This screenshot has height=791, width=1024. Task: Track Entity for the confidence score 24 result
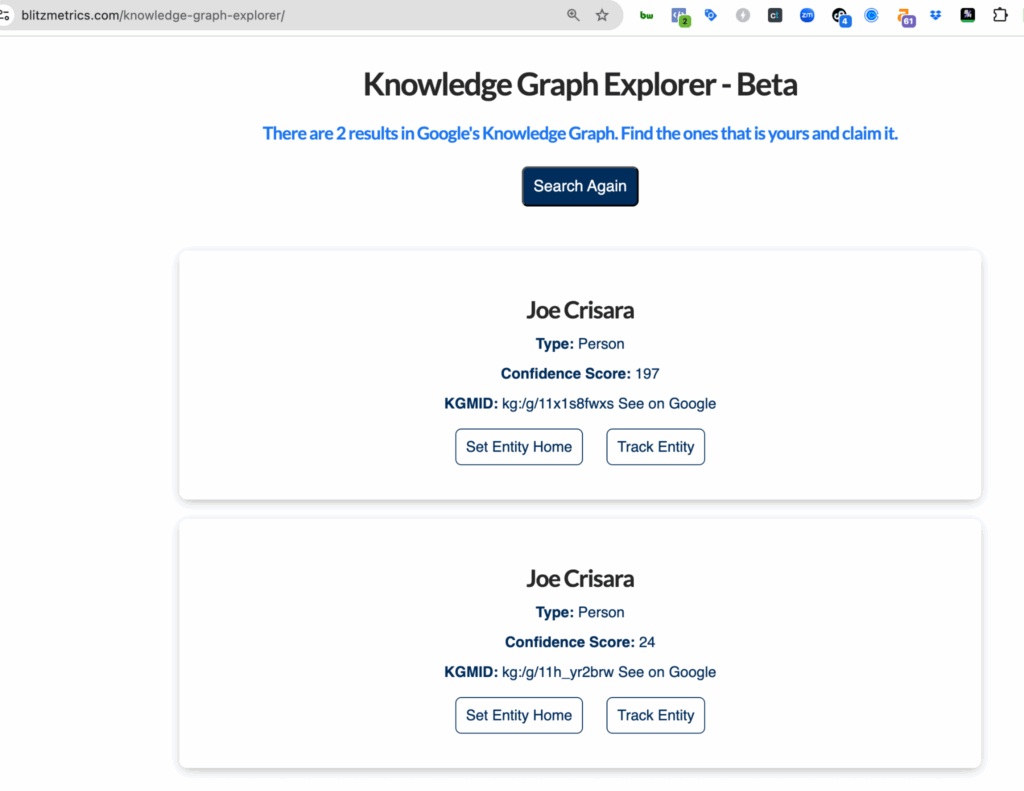click(x=655, y=715)
